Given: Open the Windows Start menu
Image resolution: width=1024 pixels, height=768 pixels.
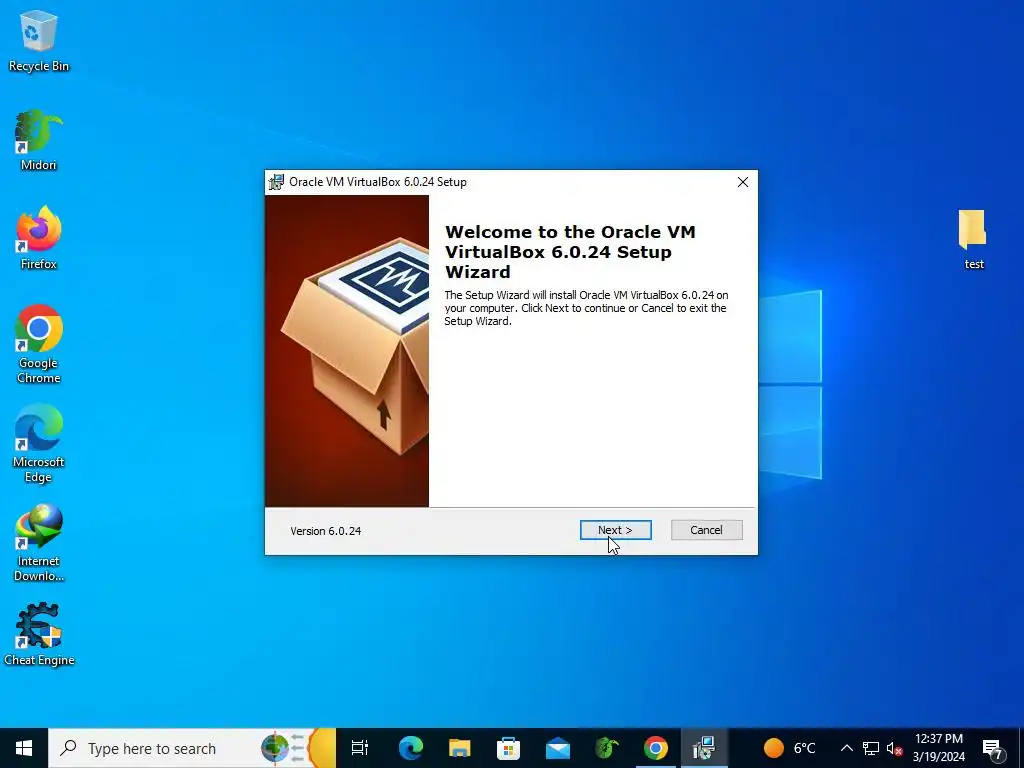Looking at the screenshot, I should [x=24, y=748].
